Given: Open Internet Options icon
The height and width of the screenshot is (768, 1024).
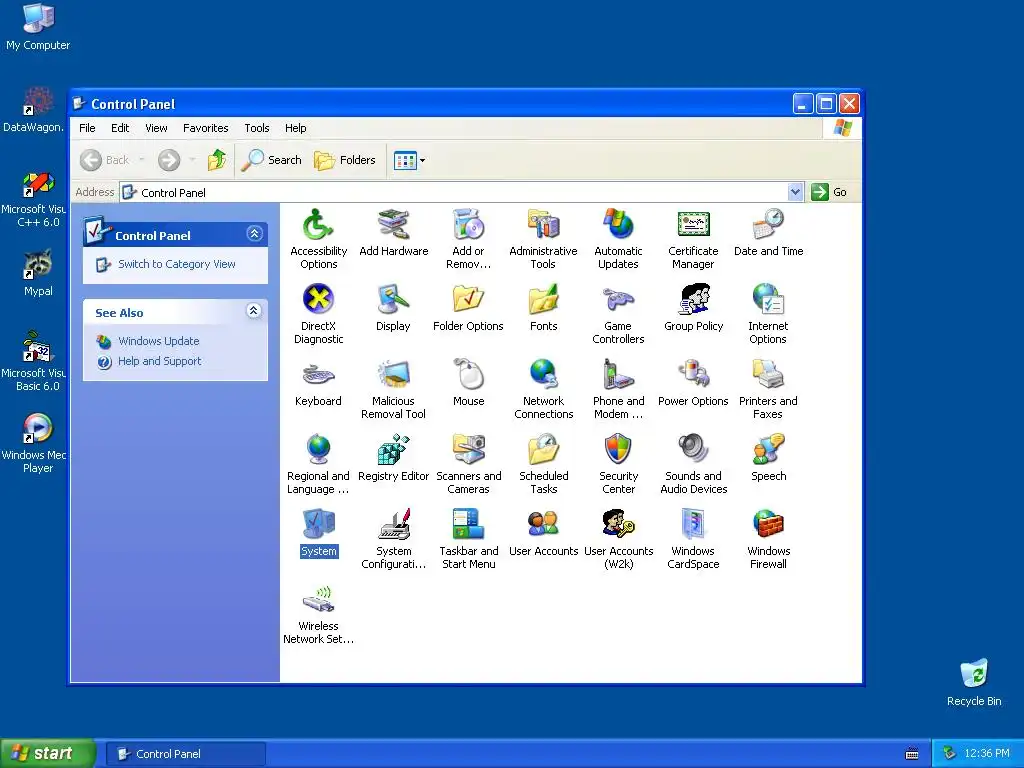Looking at the screenshot, I should click(x=768, y=313).
